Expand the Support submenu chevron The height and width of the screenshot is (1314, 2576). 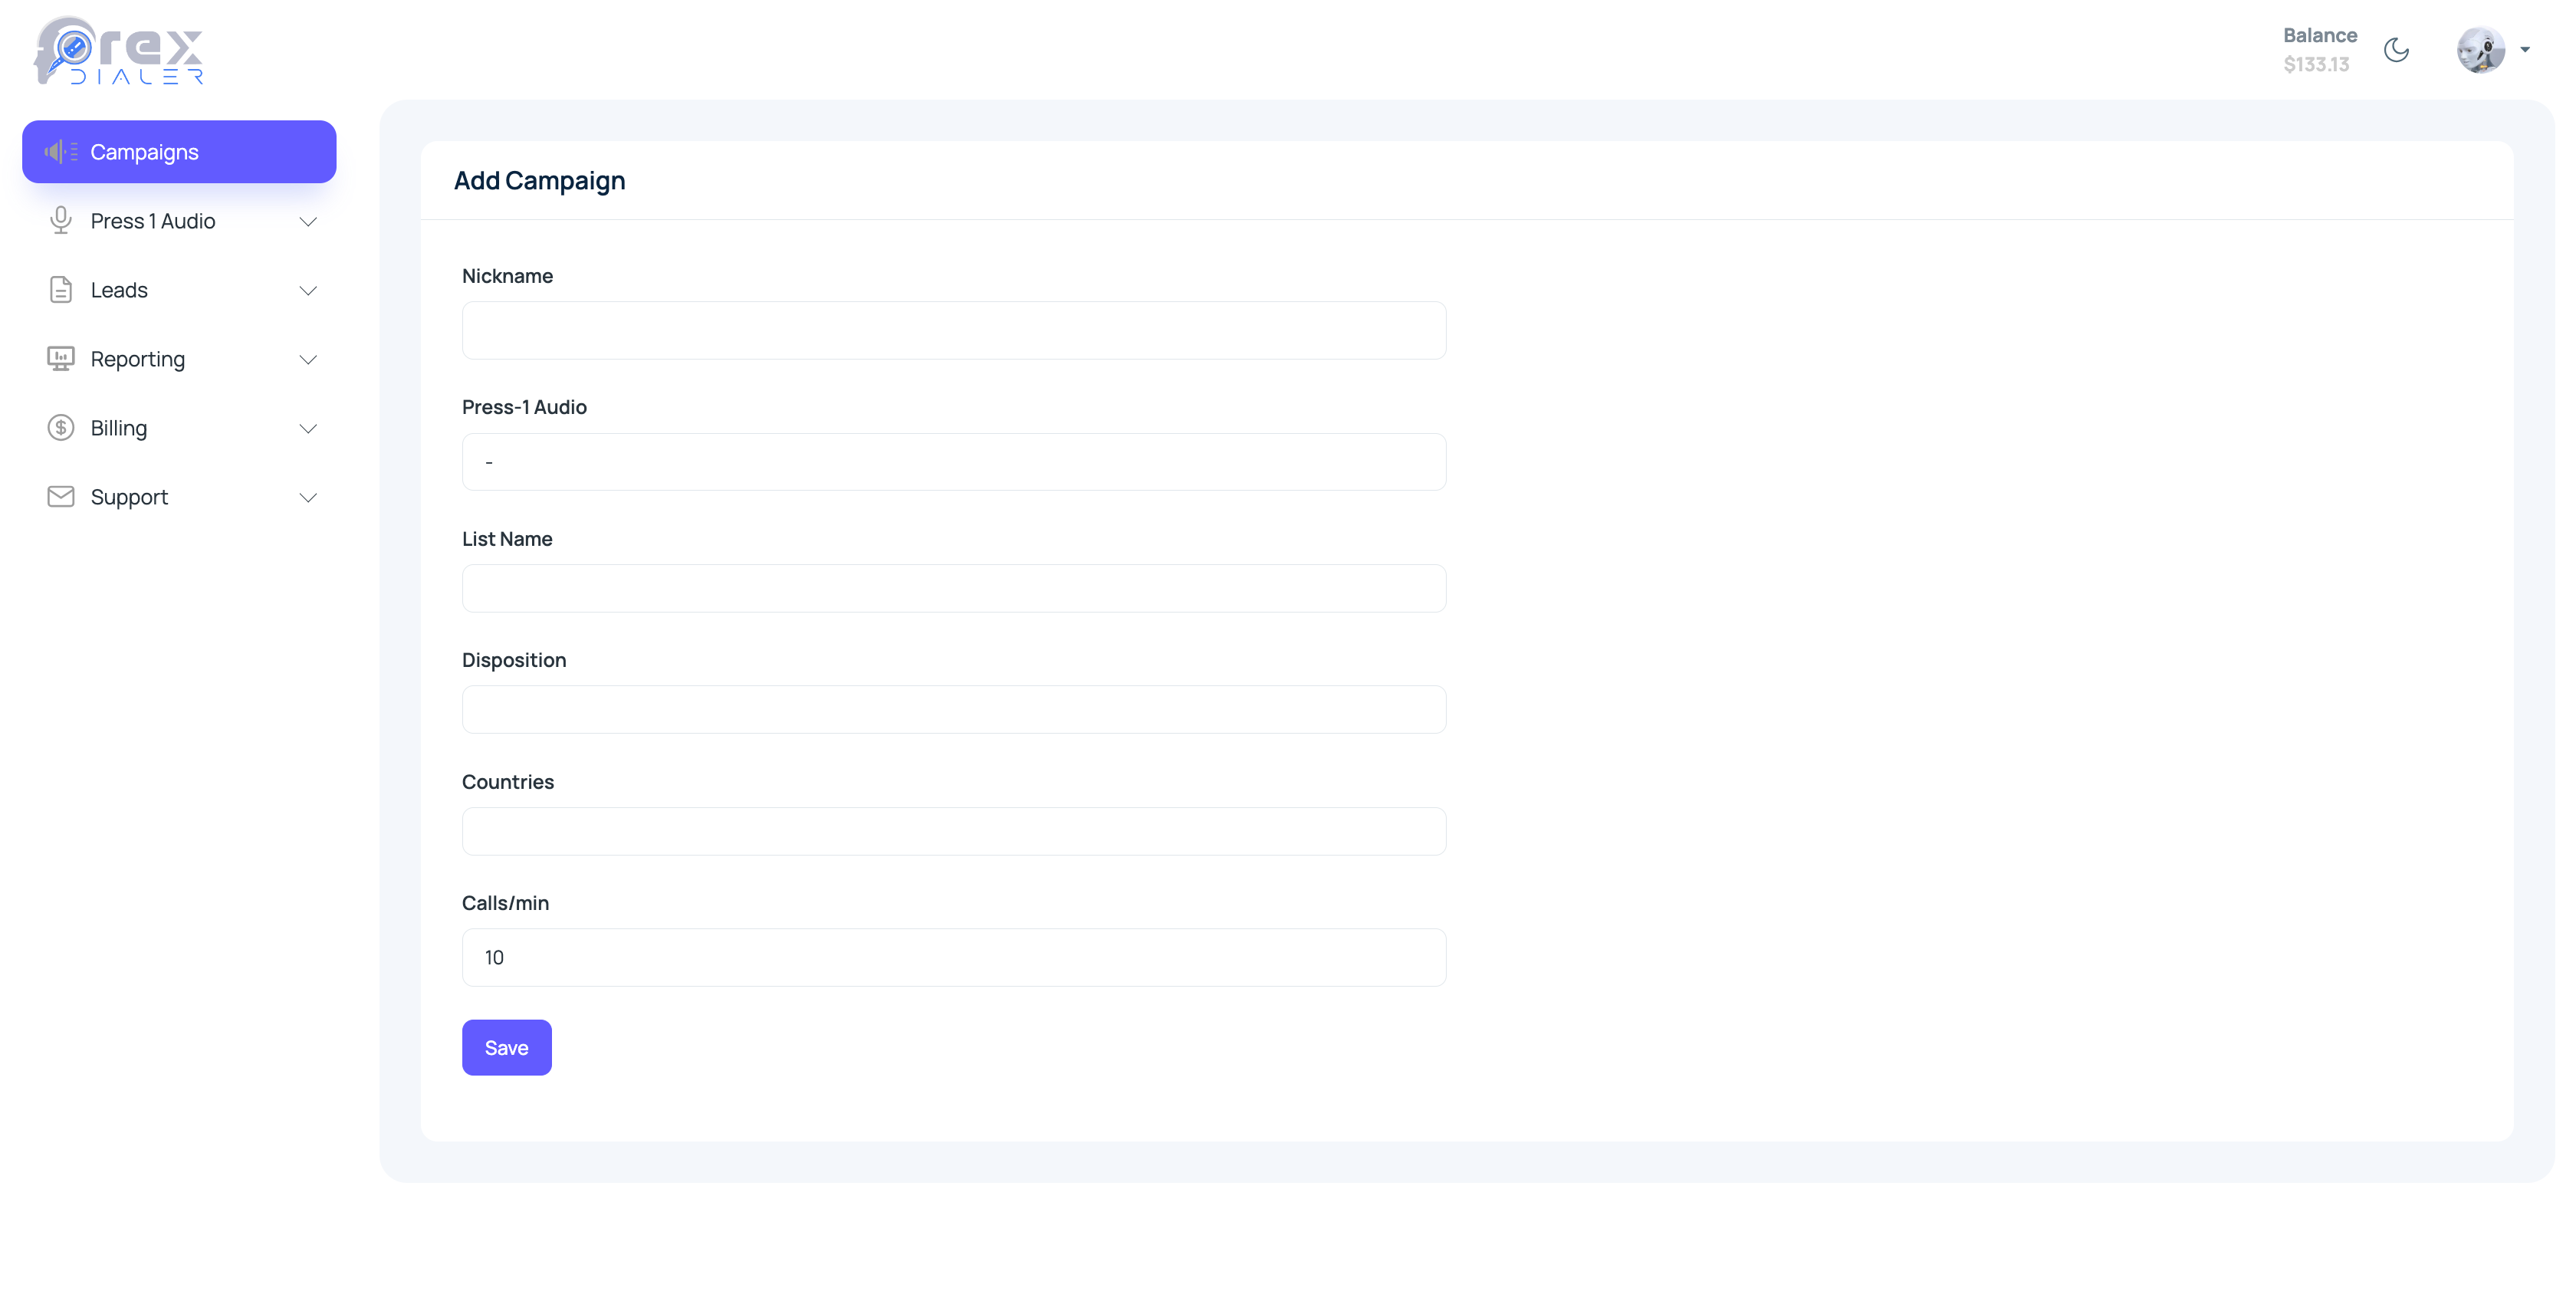click(308, 498)
